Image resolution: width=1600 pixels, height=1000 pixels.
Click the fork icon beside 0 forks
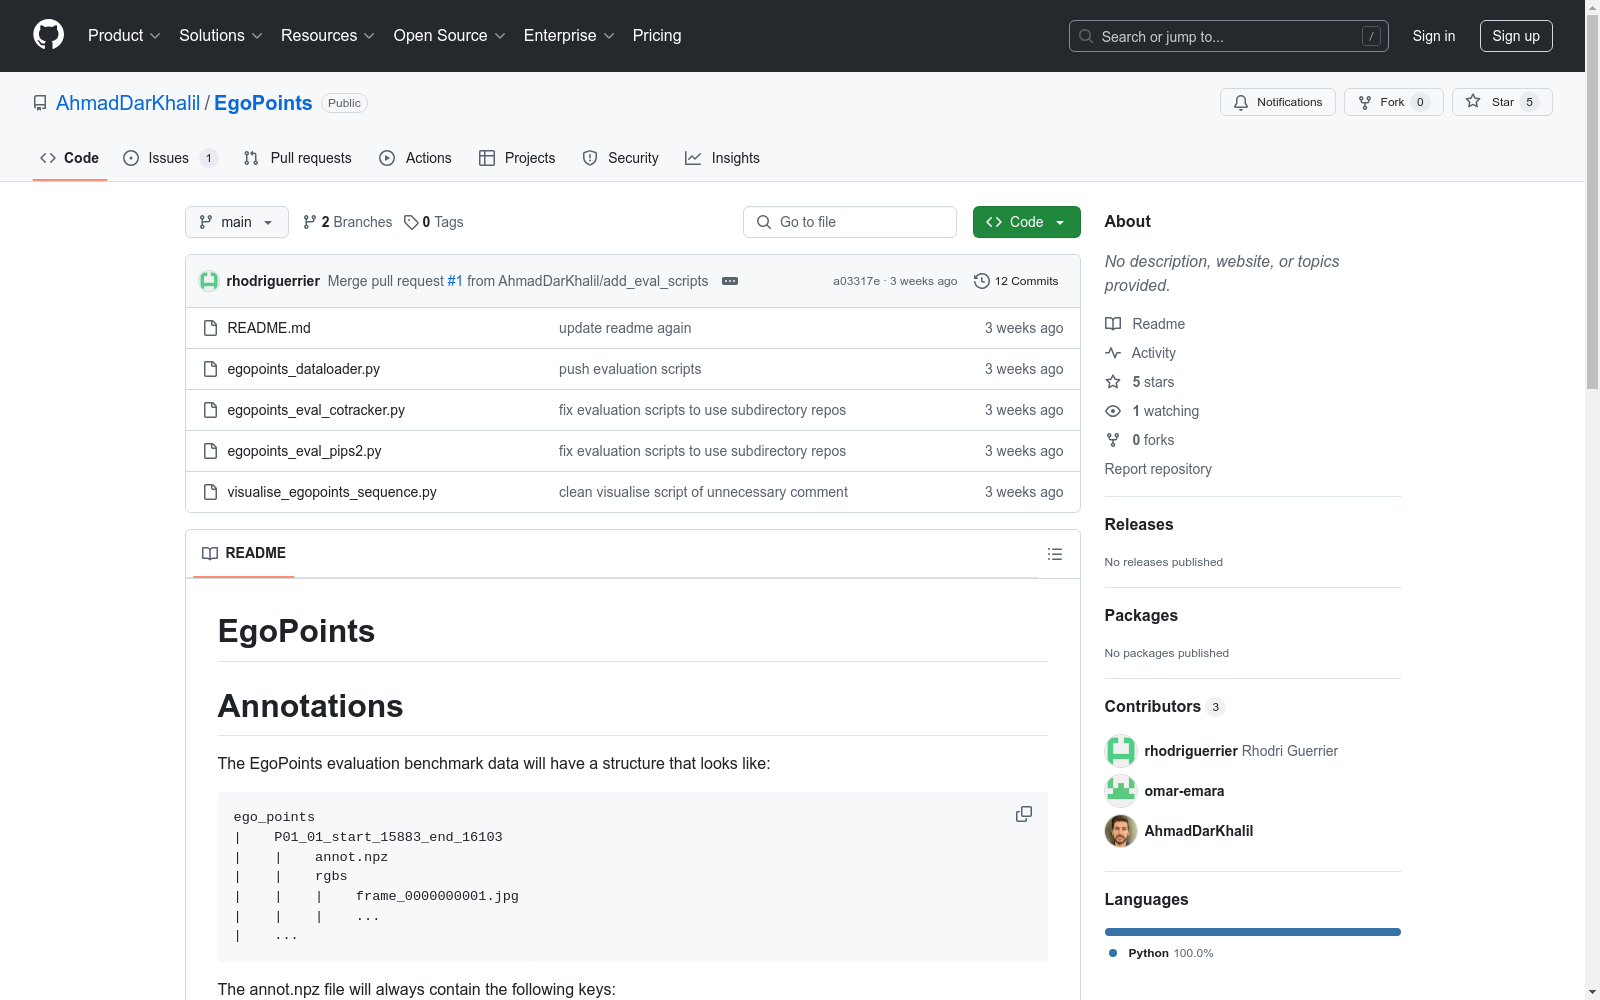point(1113,440)
